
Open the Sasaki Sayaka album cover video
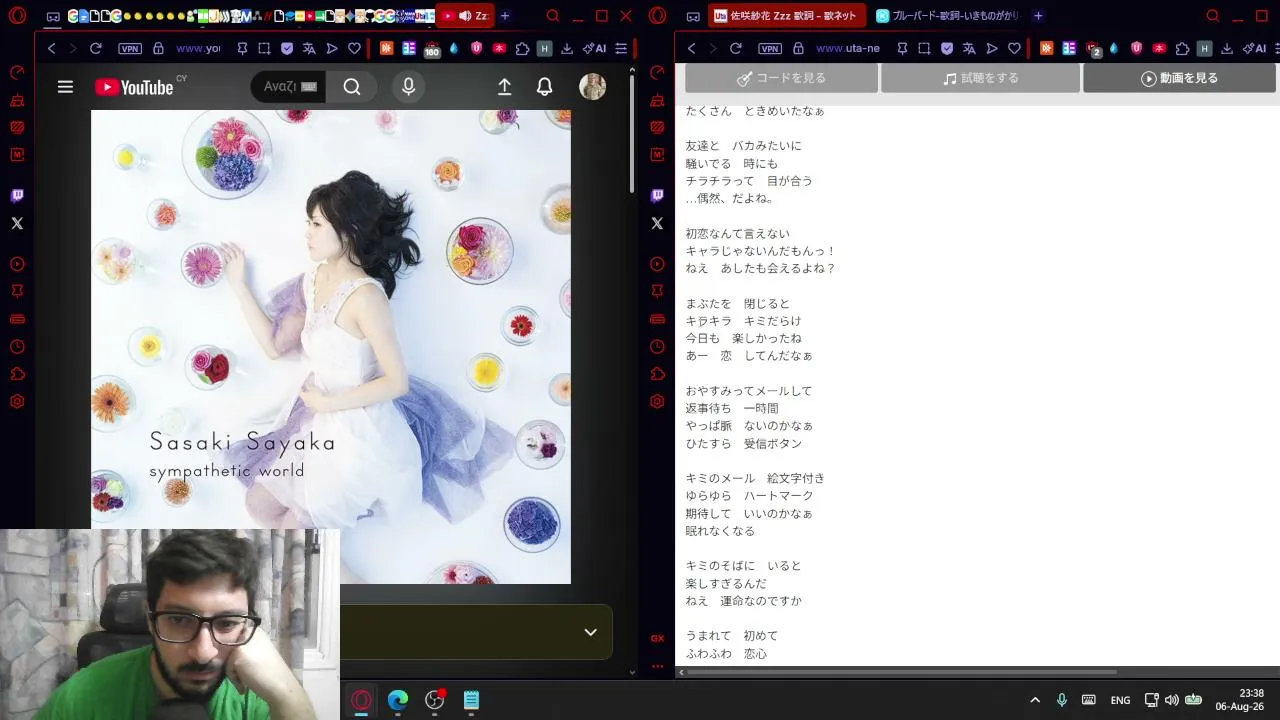pyautogui.click(x=331, y=346)
